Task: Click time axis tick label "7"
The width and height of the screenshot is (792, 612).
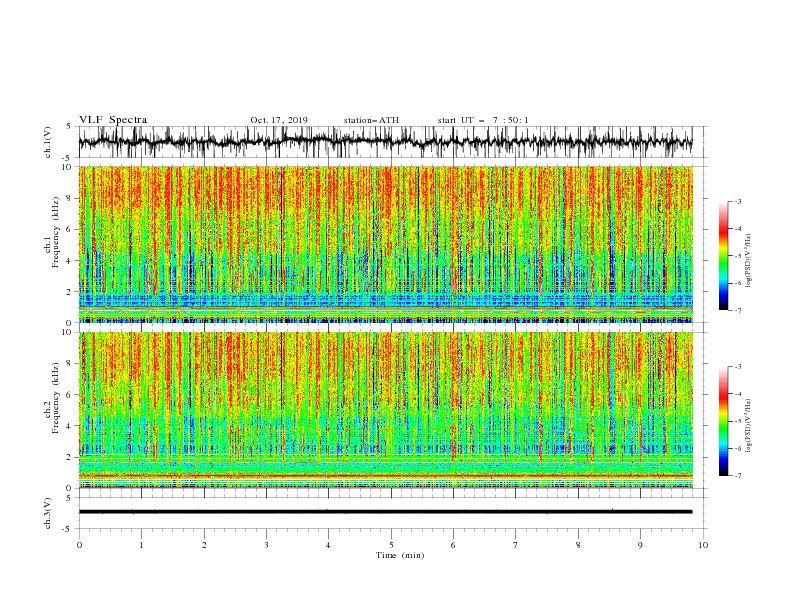Action: [x=516, y=545]
